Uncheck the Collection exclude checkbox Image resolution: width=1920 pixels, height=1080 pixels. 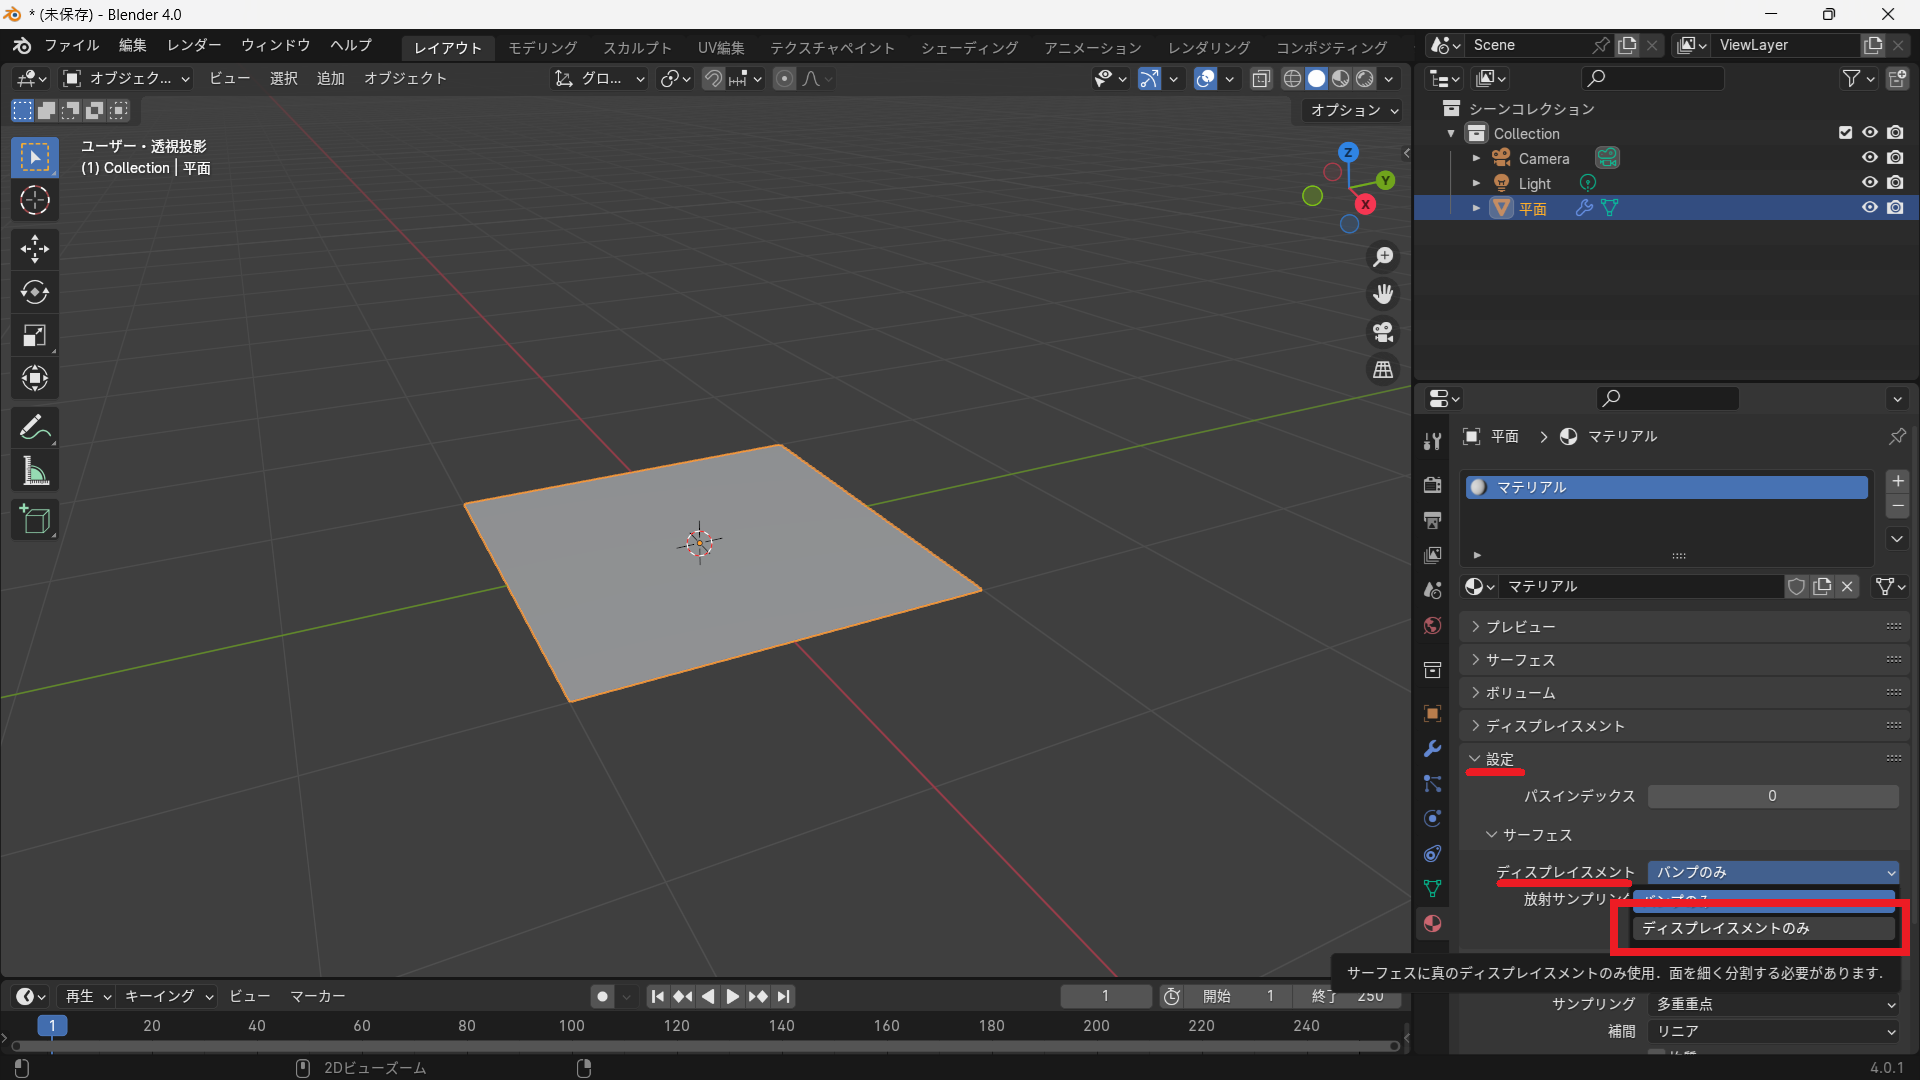[1845, 133]
